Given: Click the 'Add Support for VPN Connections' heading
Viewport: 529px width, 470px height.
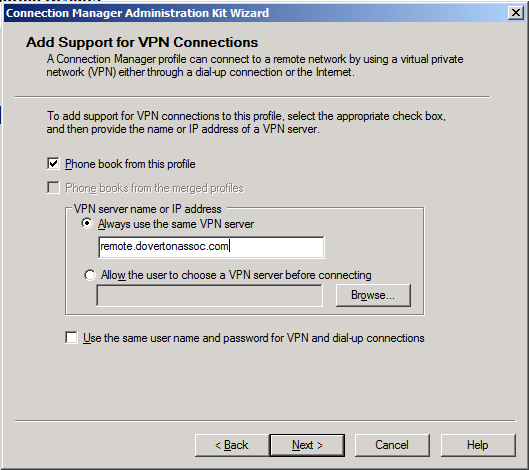Looking at the screenshot, I should pos(142,43).
